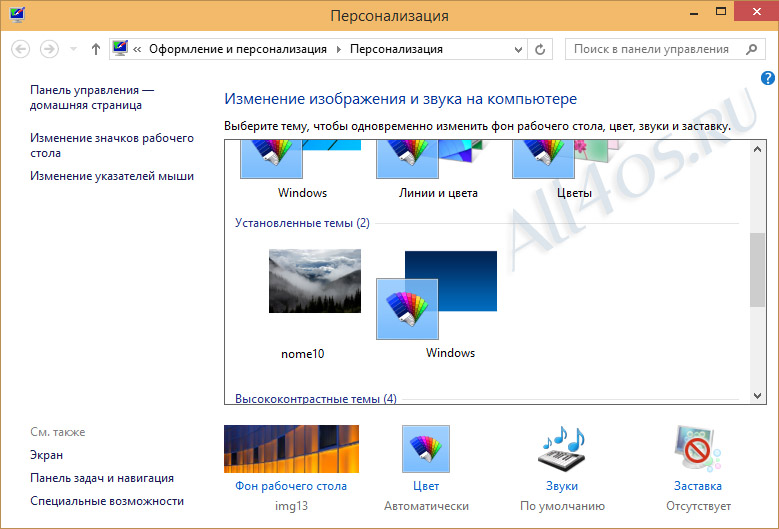Click the theme list scroll-down arrow

(x=757, y=395)
